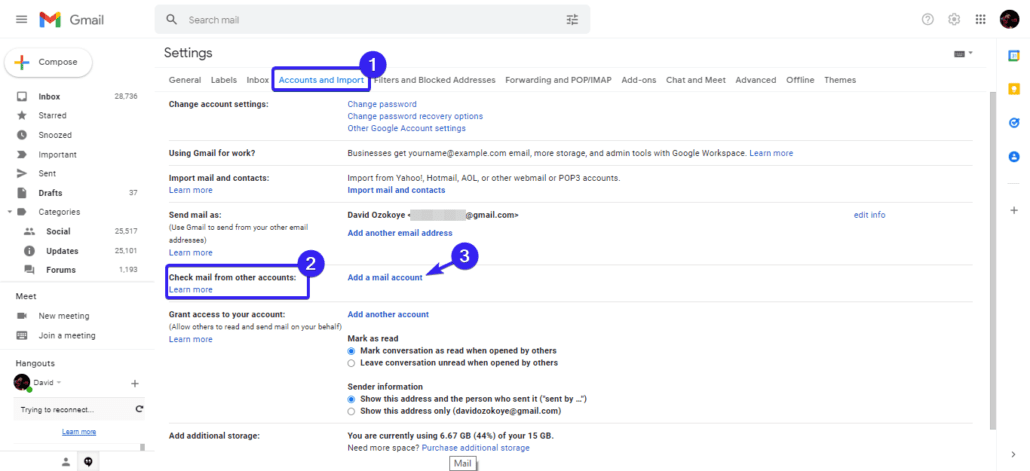
Task: Click Add another account link
Action: pyautogui.click(x=388, y=315)
